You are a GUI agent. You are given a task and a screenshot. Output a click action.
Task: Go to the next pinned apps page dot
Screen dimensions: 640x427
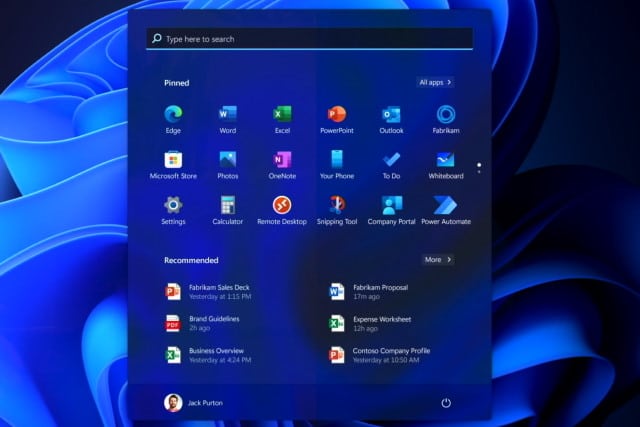pos(479,172)
